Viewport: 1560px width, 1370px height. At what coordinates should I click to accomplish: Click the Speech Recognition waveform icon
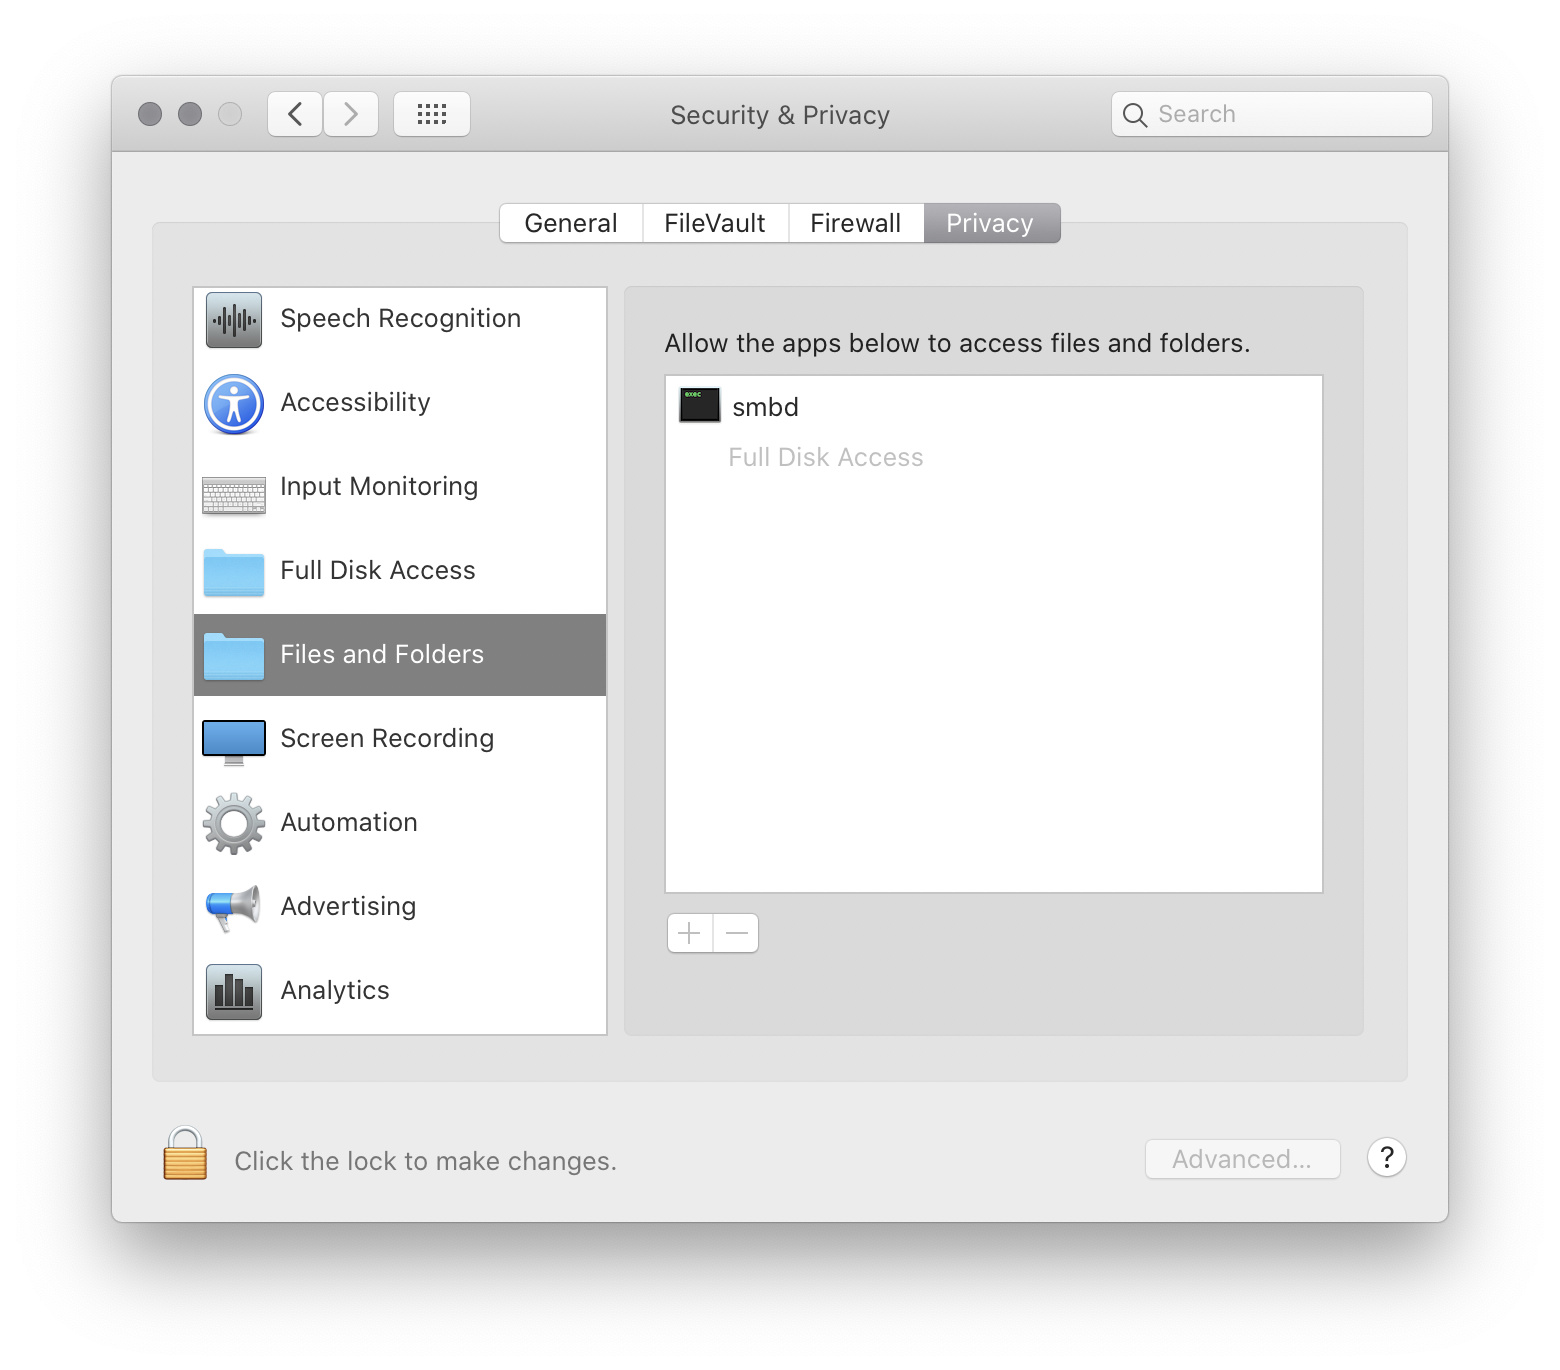click(x=234, y=320)
